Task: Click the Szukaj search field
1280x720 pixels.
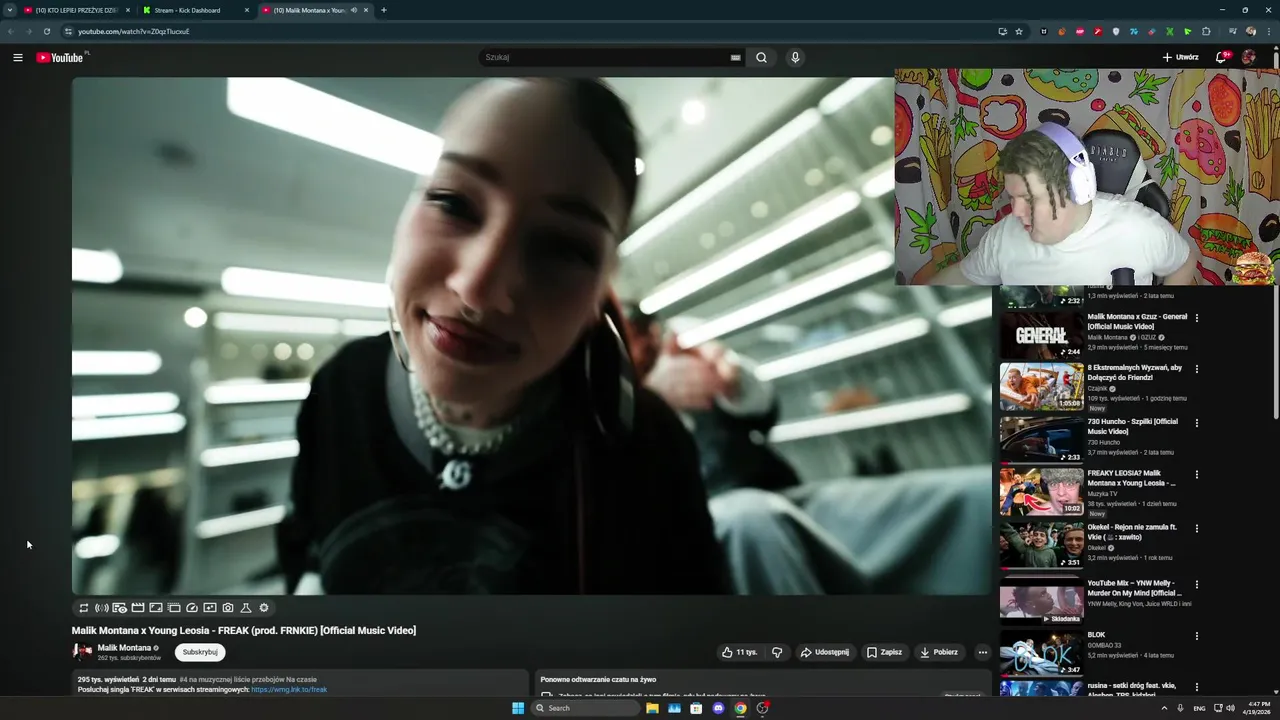Action: (605, 58)
